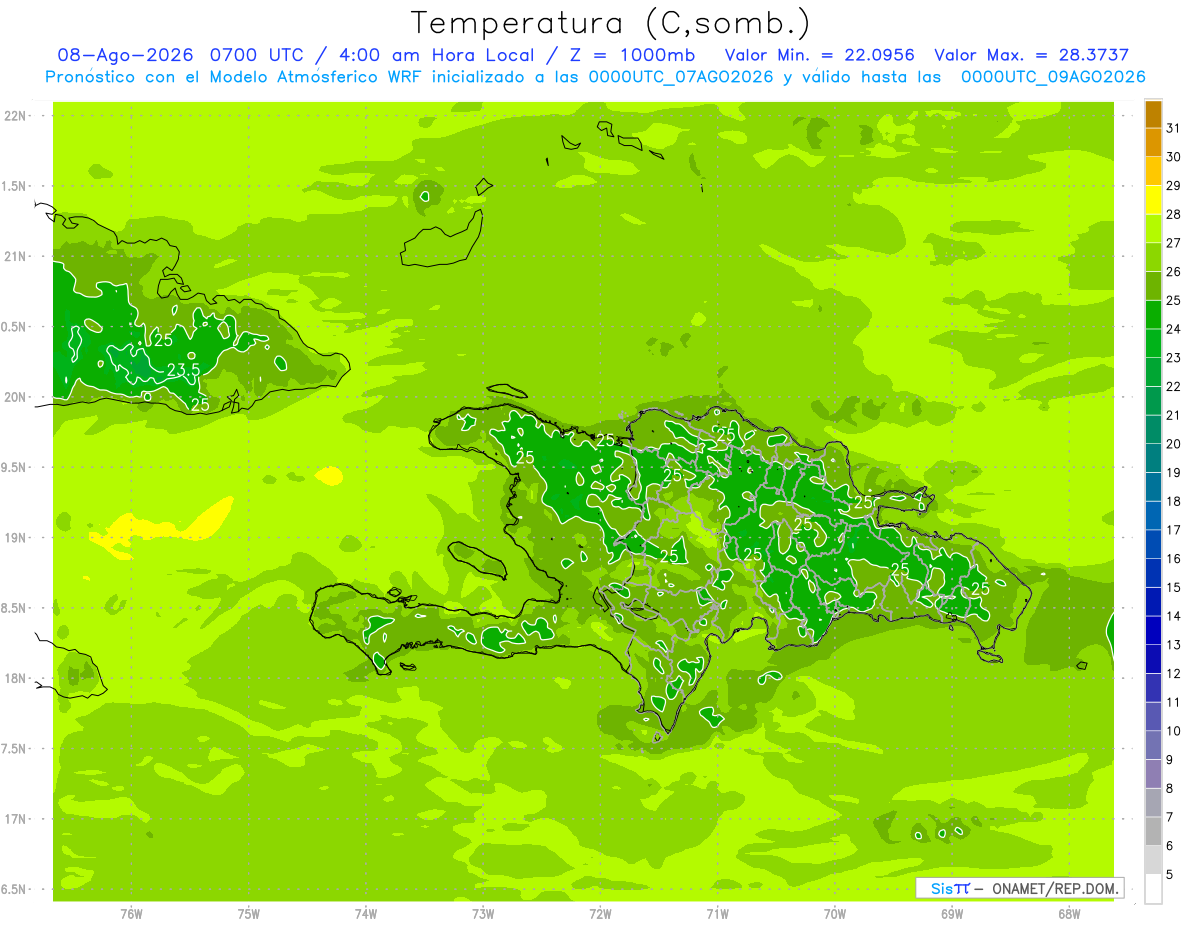Click the "8.5N" latitude axis label
Screen dimensions: 1200x927
tap(15, 608)
